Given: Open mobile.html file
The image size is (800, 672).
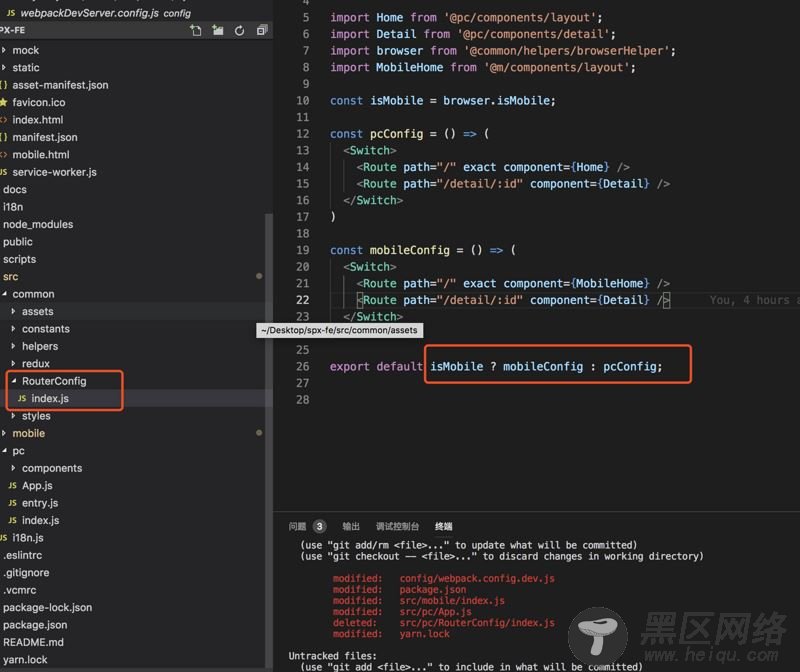Looking at the screenshot, I should tap(41, 155).
